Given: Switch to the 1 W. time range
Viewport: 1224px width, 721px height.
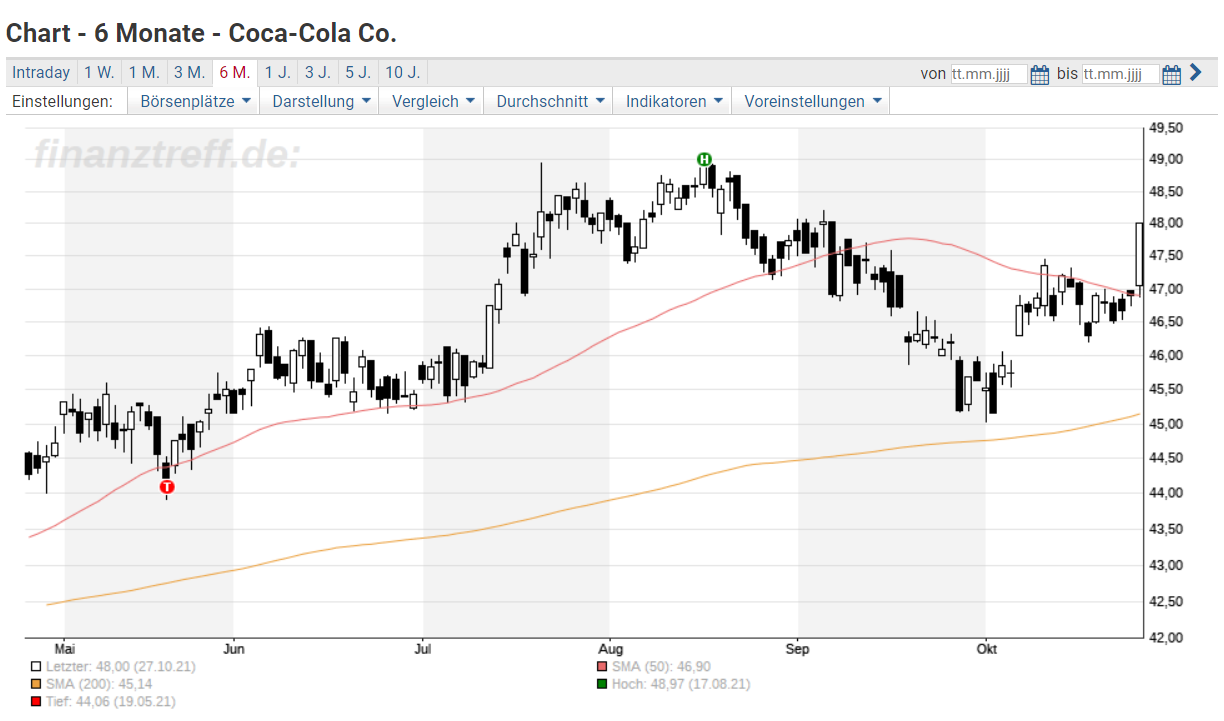Looking at the screenshot, I should [x=99, y=72].
